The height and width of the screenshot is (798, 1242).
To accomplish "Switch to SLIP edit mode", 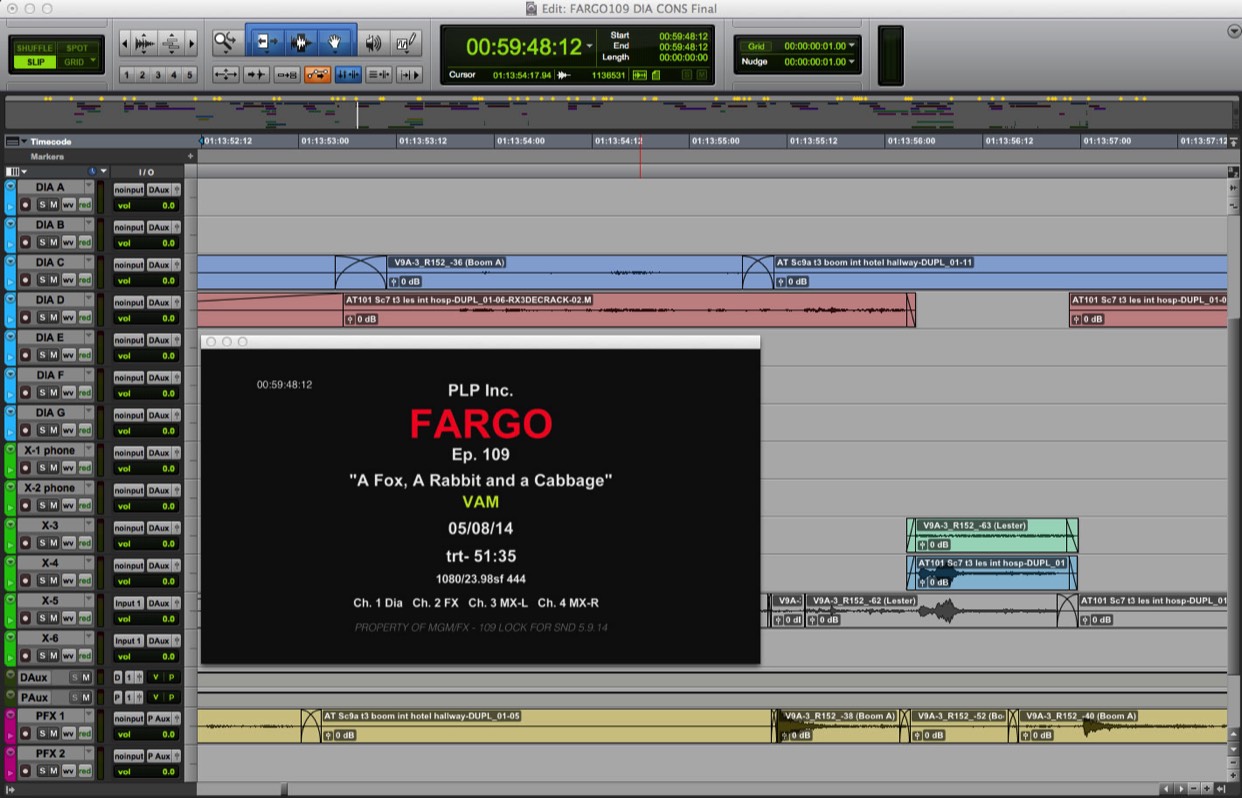I will tap(35, 62).
